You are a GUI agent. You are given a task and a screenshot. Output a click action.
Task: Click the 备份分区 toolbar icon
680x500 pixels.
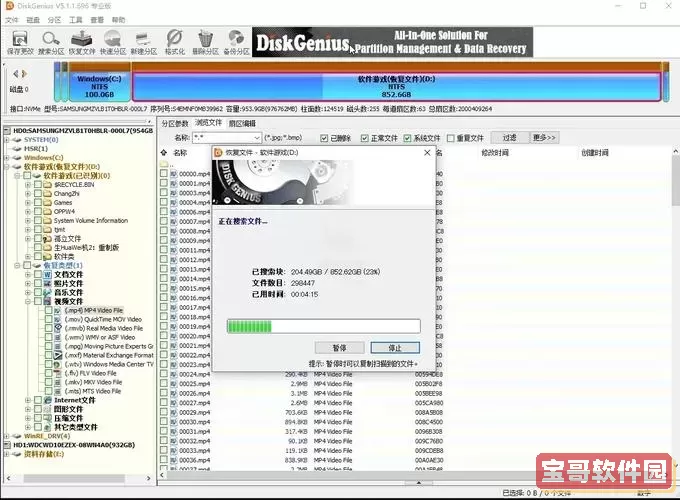236,42
